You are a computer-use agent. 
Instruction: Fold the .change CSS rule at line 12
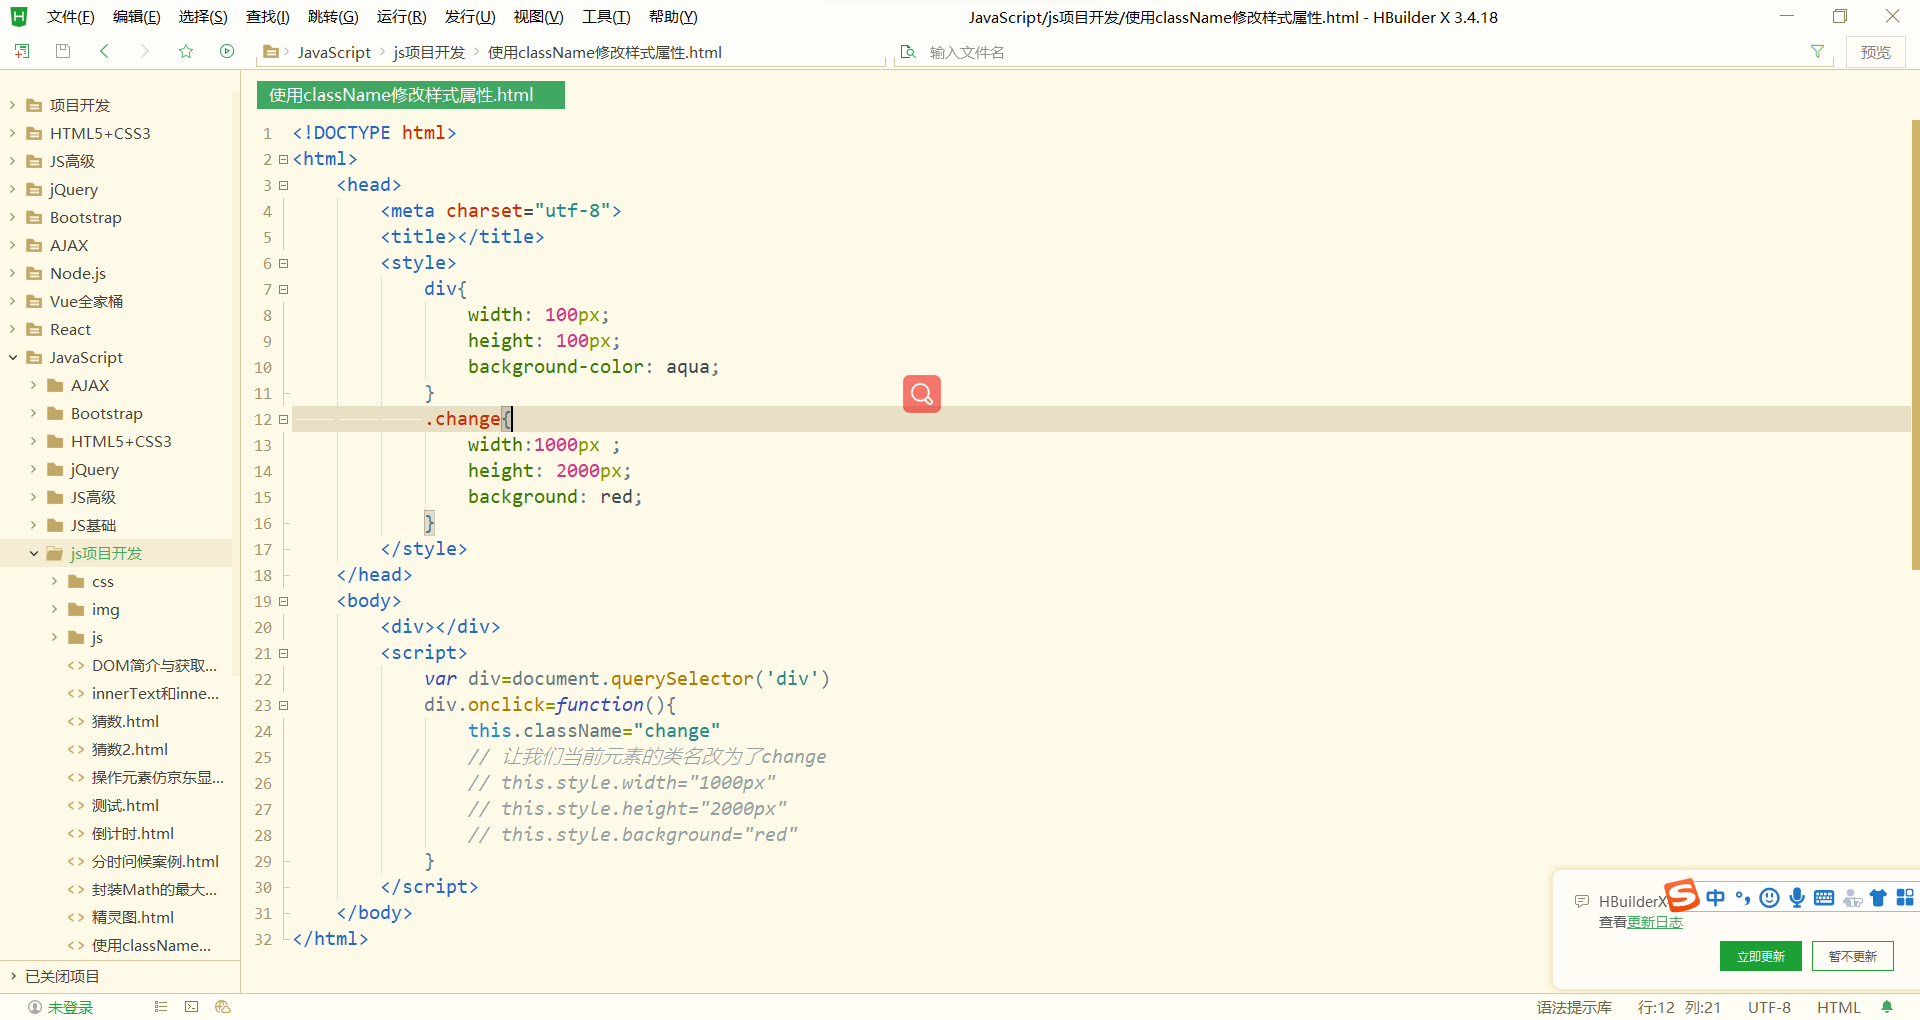284,420
